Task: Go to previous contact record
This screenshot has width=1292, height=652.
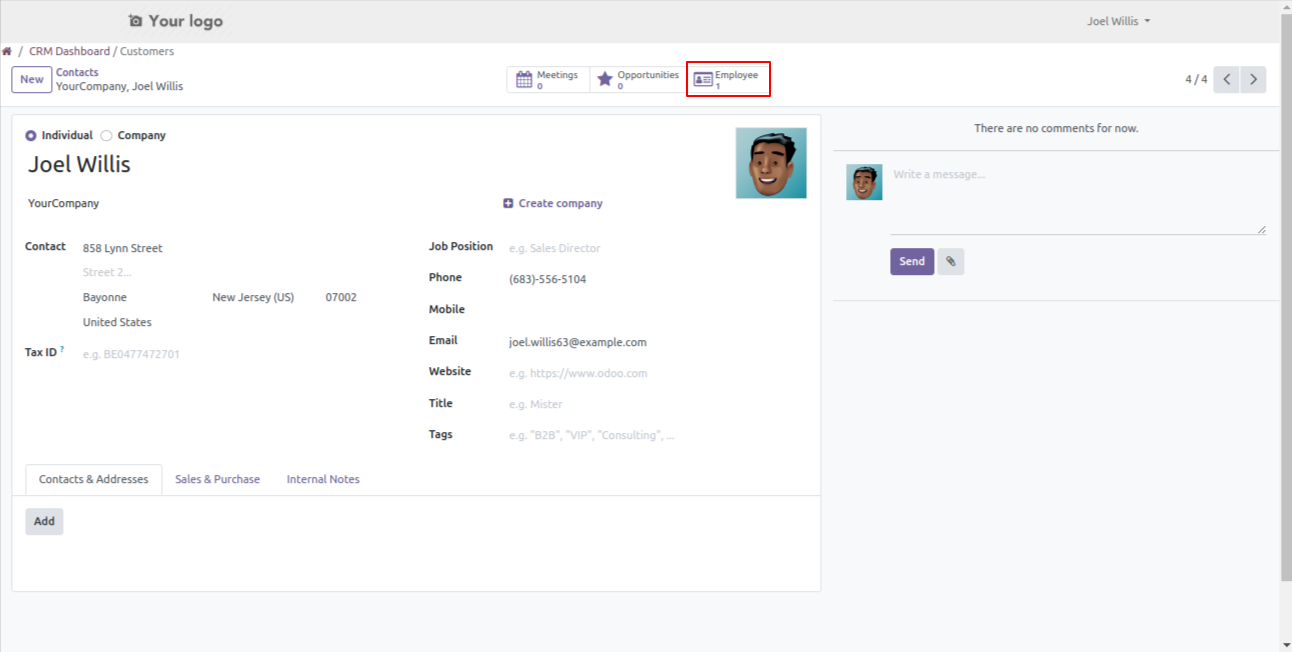Action: (1227, 79)
